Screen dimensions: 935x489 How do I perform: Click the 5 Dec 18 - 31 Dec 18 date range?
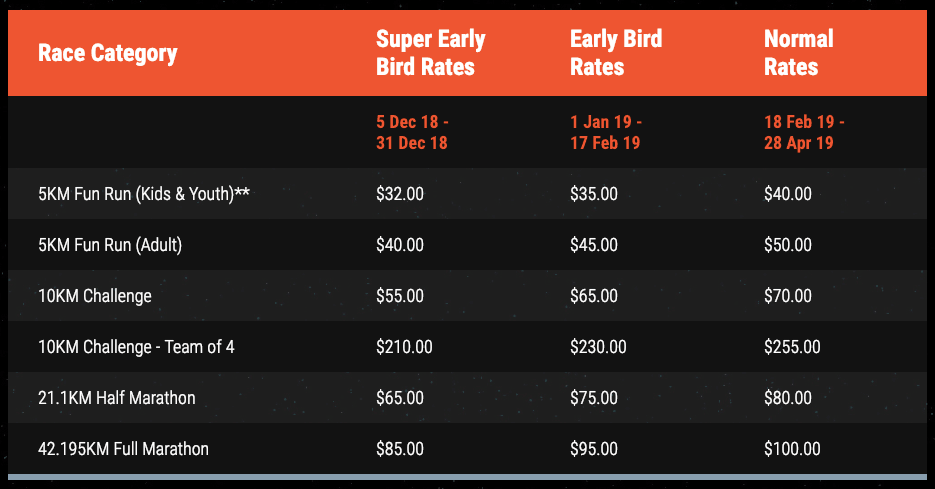(412, 132)
